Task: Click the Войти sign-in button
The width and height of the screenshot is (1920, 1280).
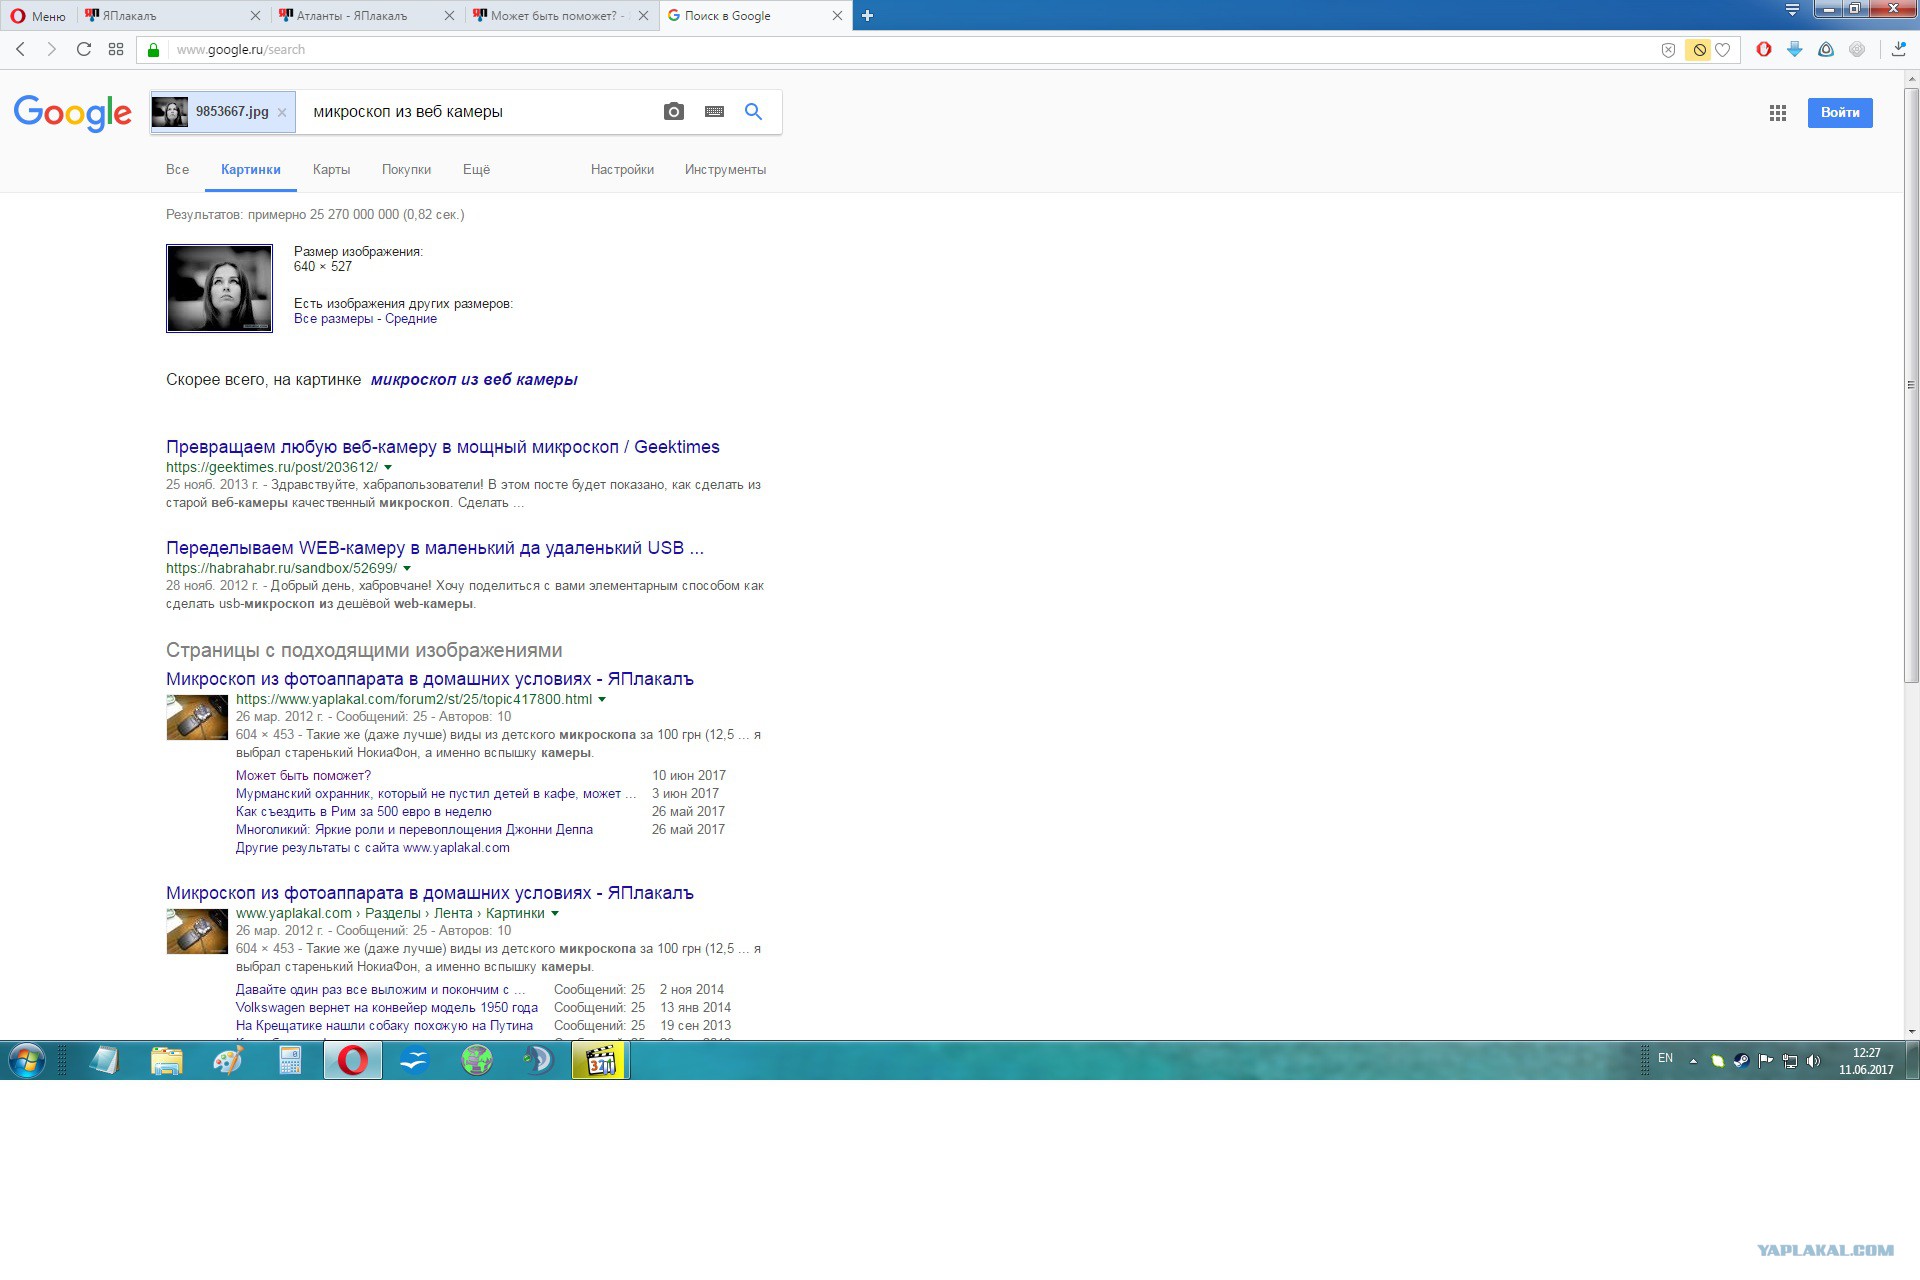Action: pos(1839,113)
